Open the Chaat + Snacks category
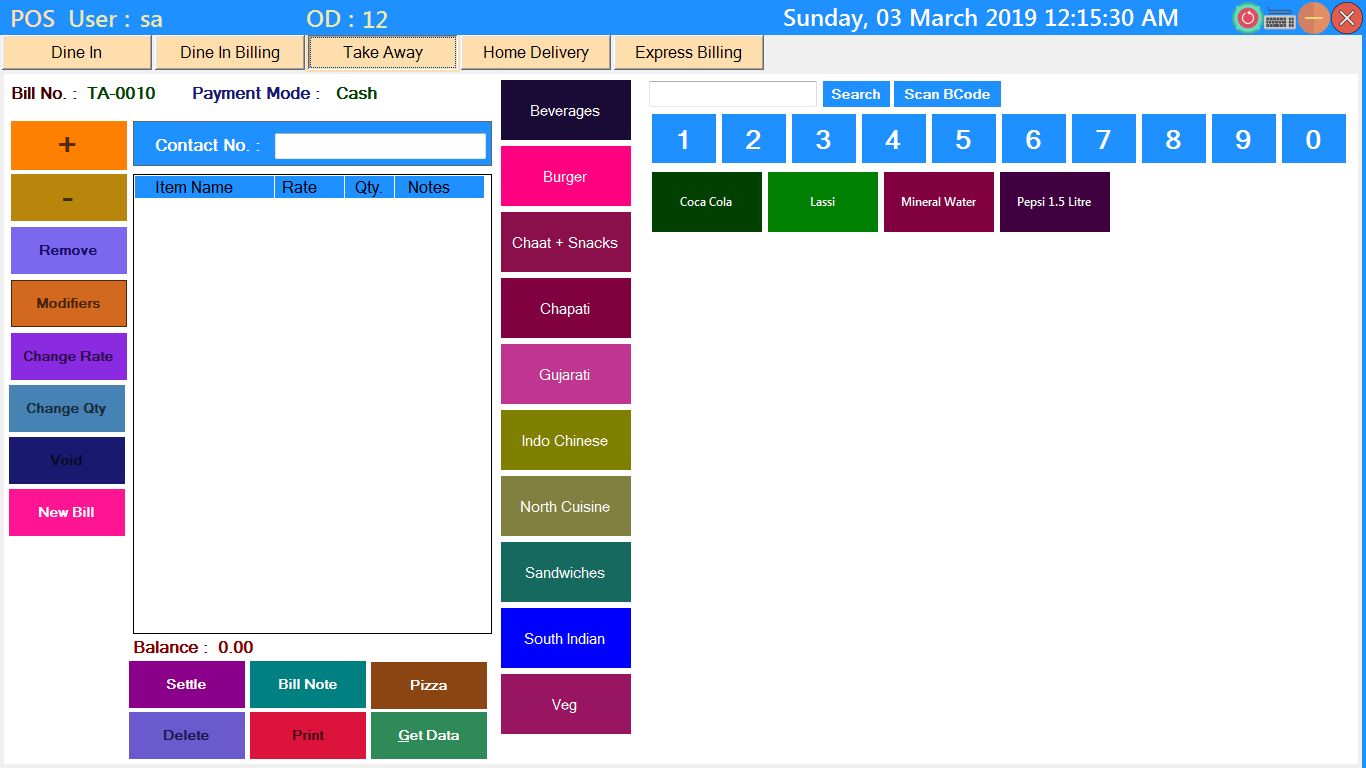 coord(566,242)
